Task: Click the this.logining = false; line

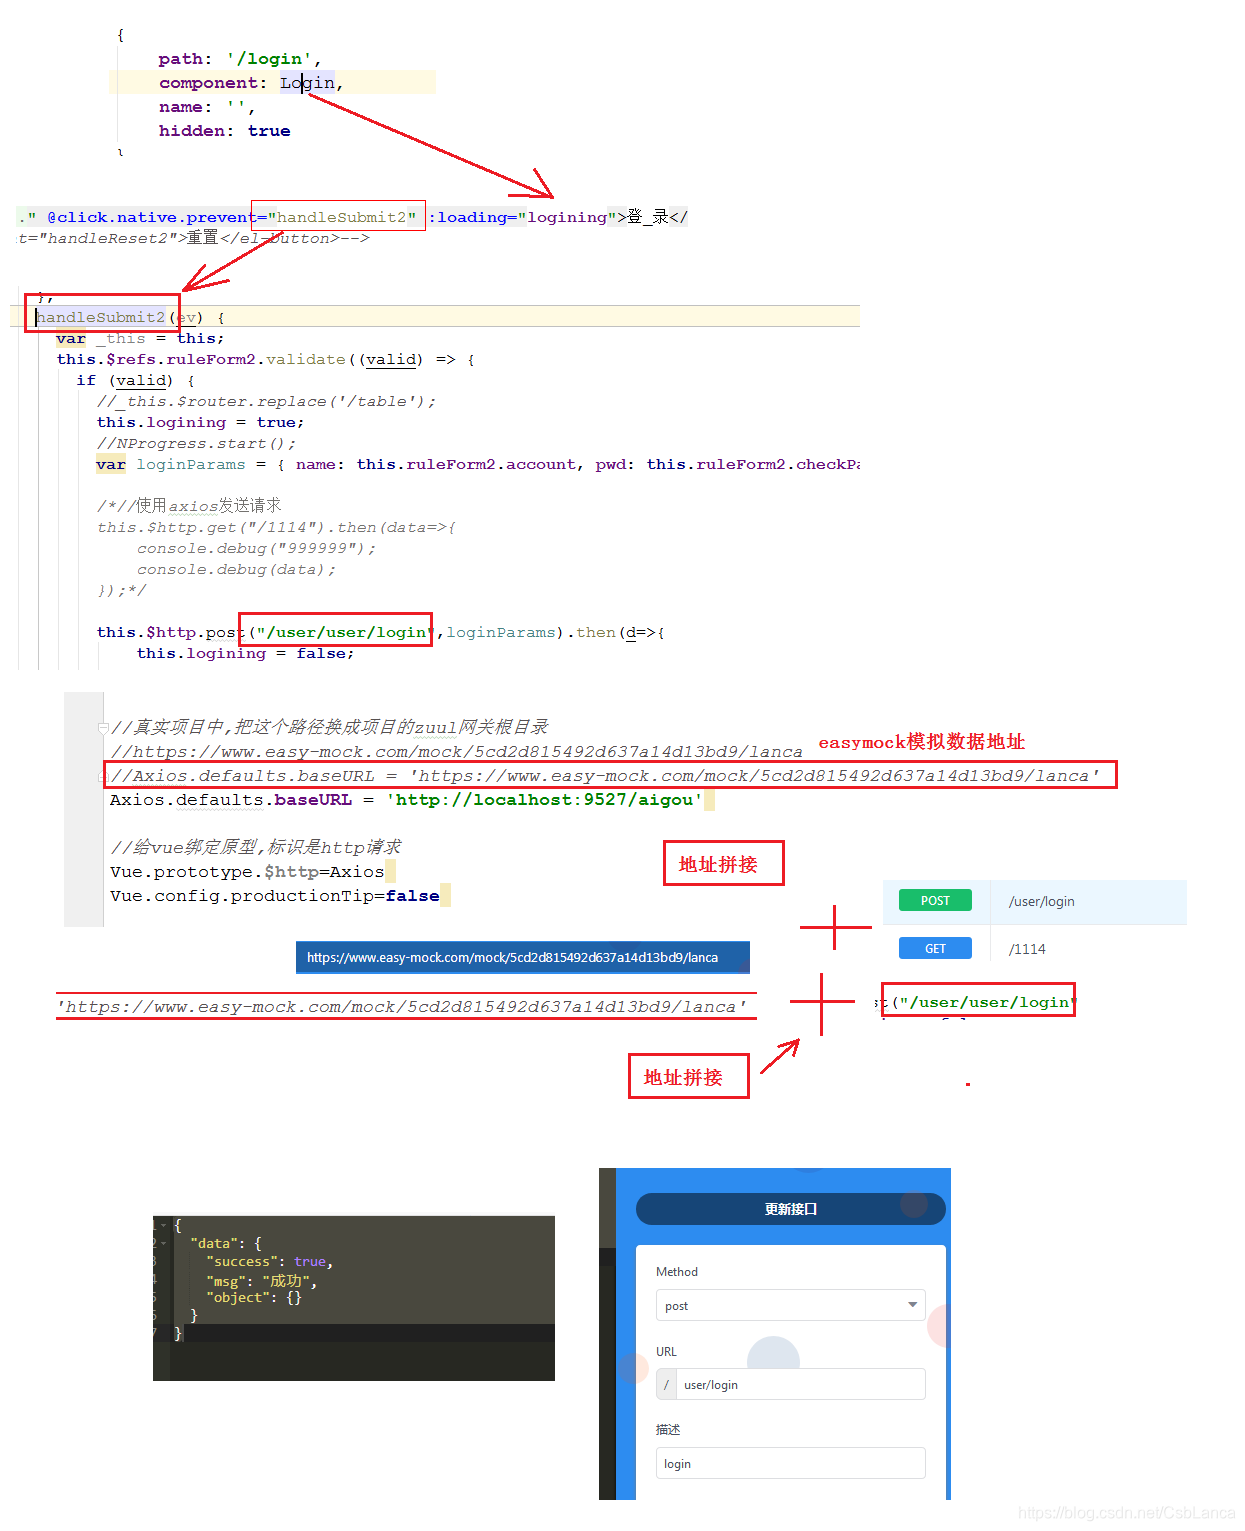Action: click(245, 653)
